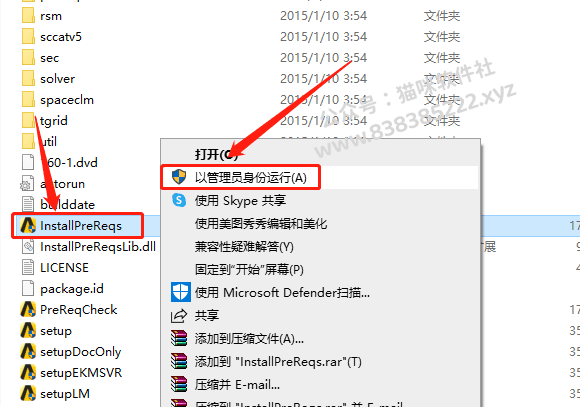Select the autorun settings file icon
Image resolution: width=580 pixels, height=407 pixels.
click(27, 184)
